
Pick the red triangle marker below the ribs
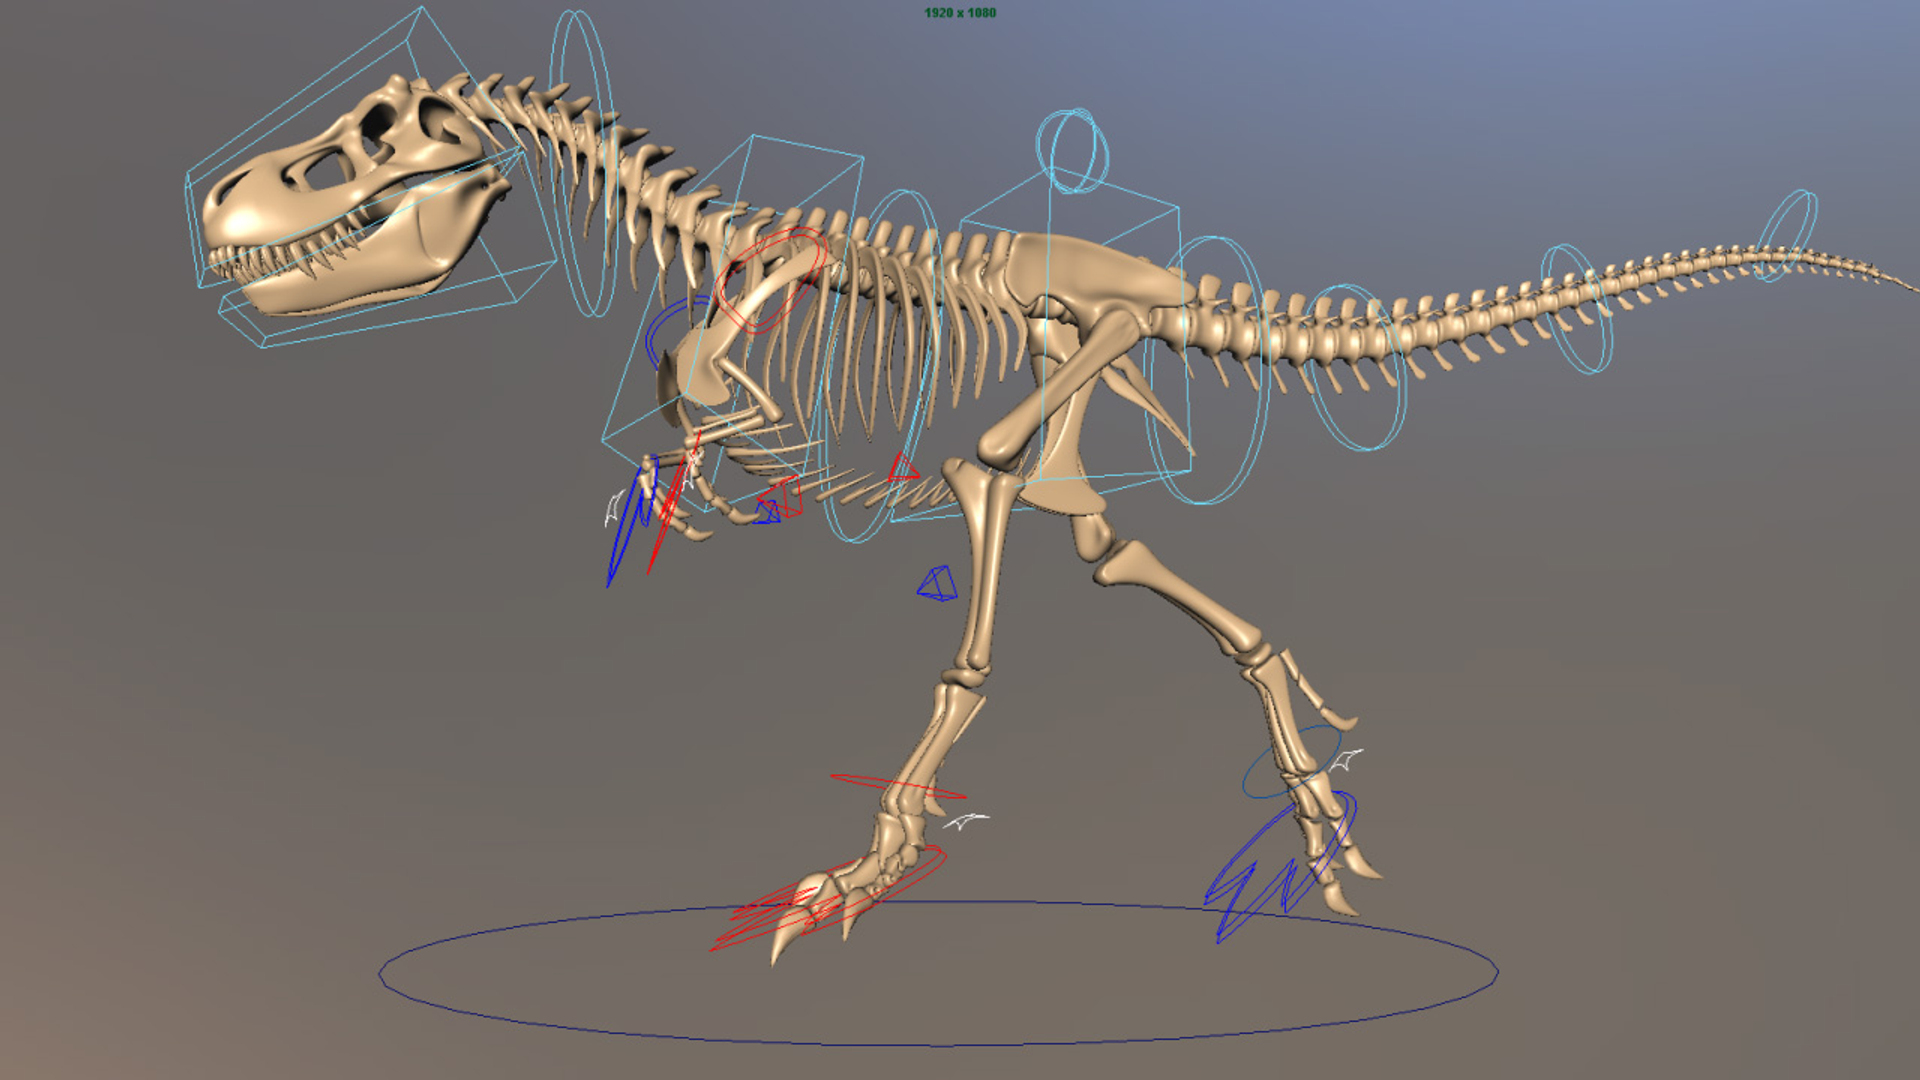click(903, 468)
